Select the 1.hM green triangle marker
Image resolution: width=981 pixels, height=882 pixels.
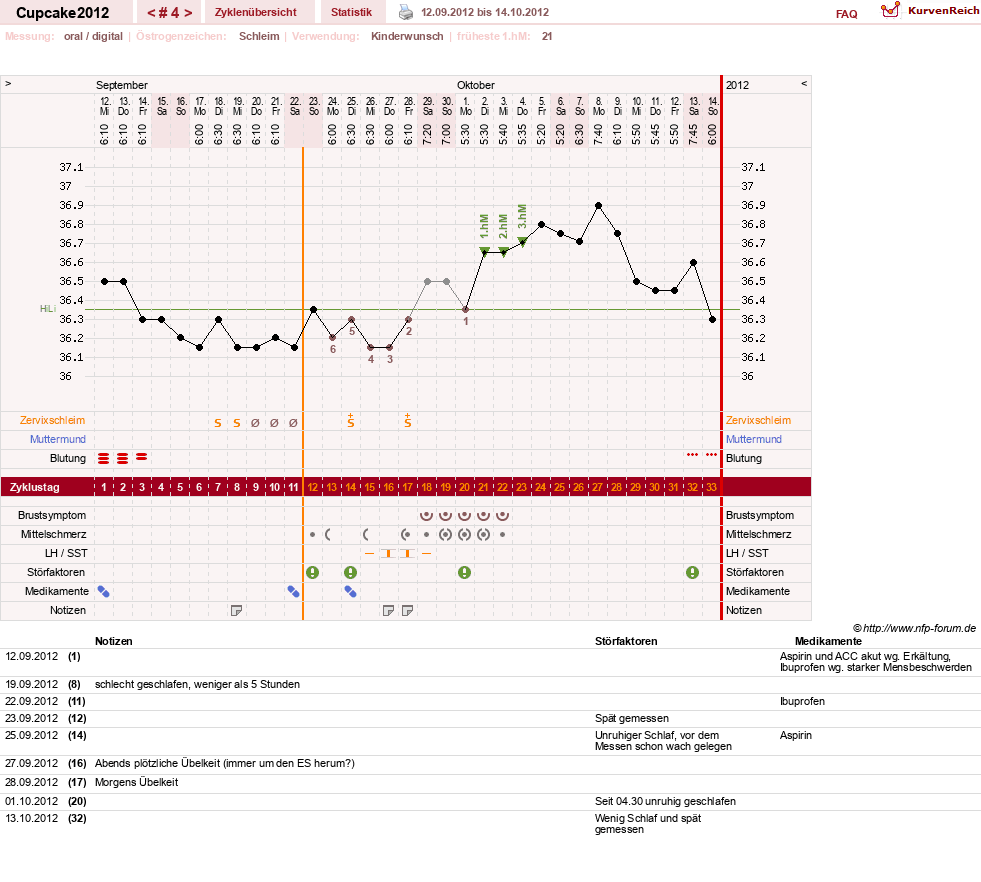[x=484, y=251]
